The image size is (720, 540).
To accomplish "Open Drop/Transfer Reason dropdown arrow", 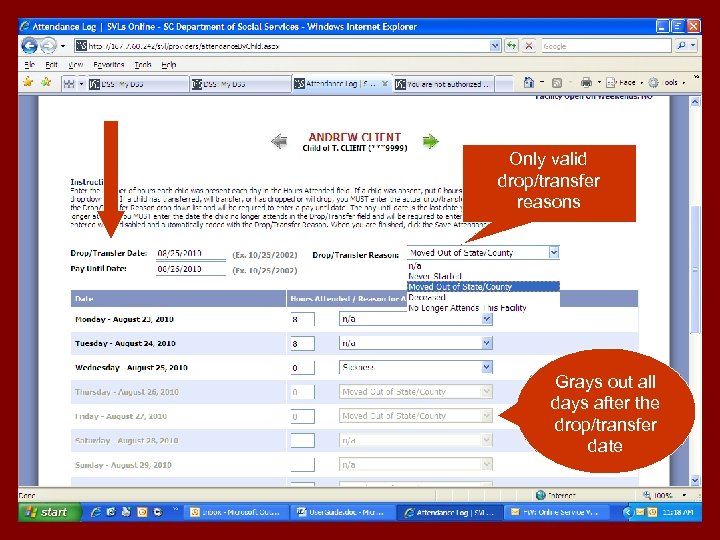I will tap(554, 253).
